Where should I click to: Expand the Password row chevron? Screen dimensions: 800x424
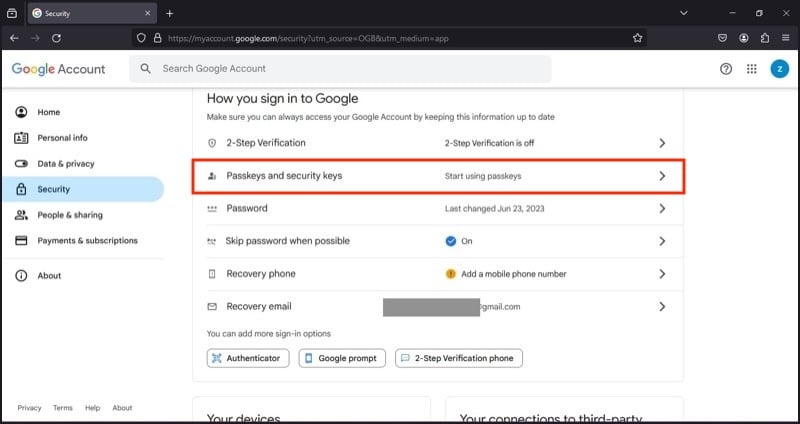tap(662, 208)
